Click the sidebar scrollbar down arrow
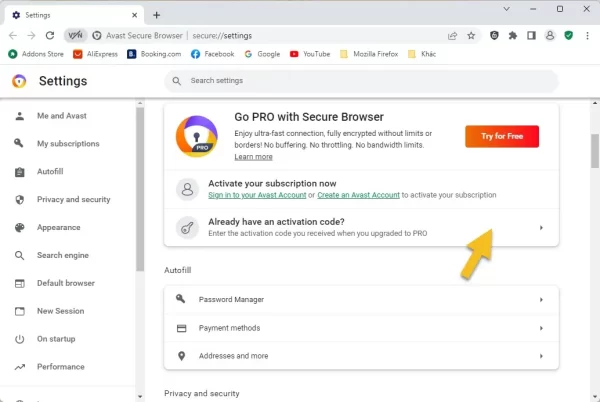Screen dimensions: 600x402 tap(140, 397)
